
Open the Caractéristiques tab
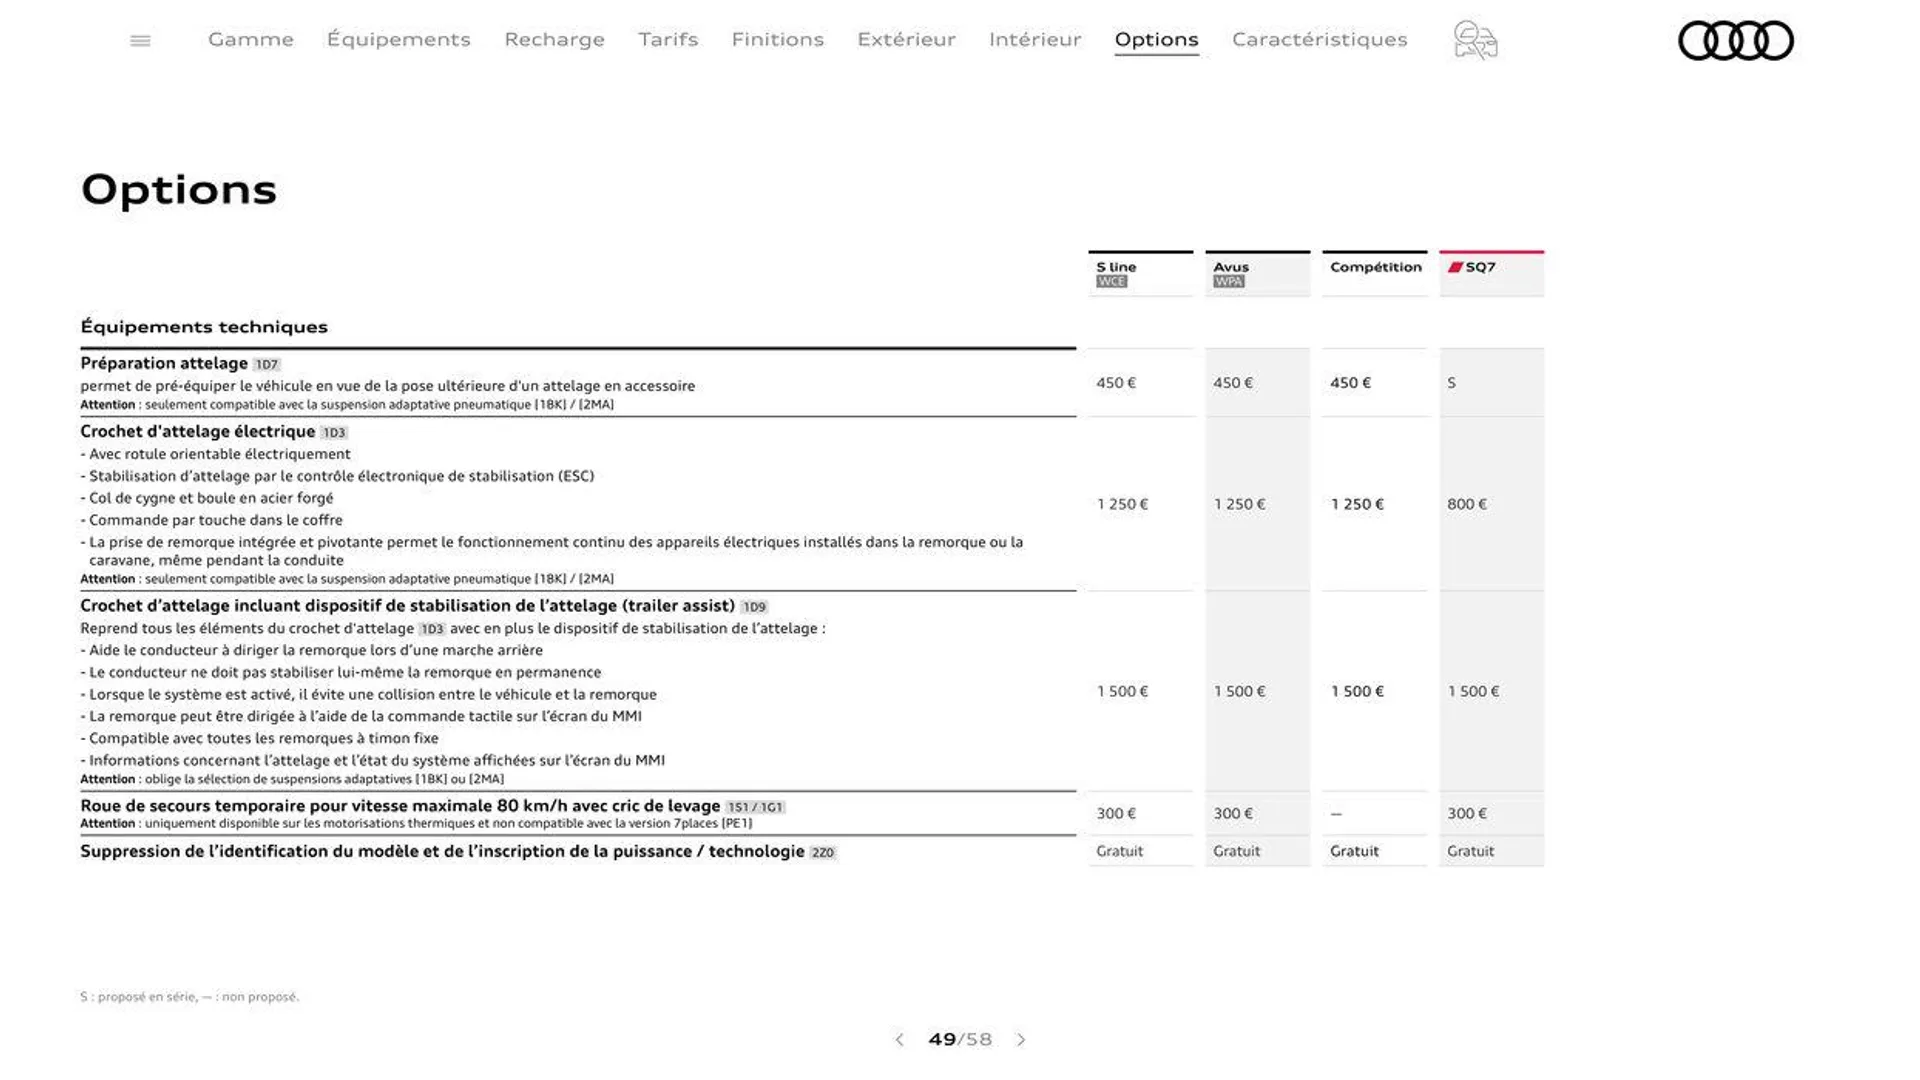point(1320,39)
